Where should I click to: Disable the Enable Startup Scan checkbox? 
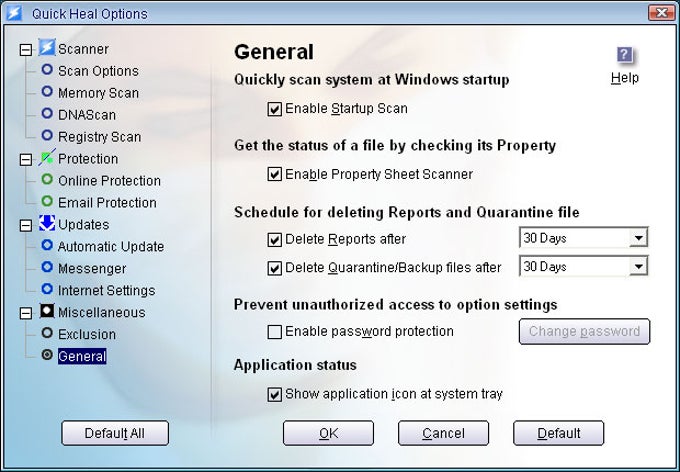pyautogui.click(x=275, y=109)
